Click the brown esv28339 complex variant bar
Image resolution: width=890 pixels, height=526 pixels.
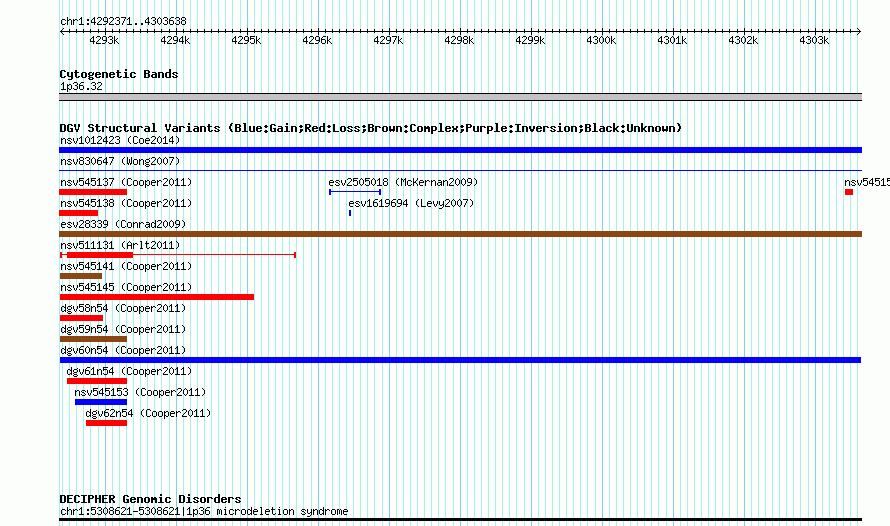[460, 234]
